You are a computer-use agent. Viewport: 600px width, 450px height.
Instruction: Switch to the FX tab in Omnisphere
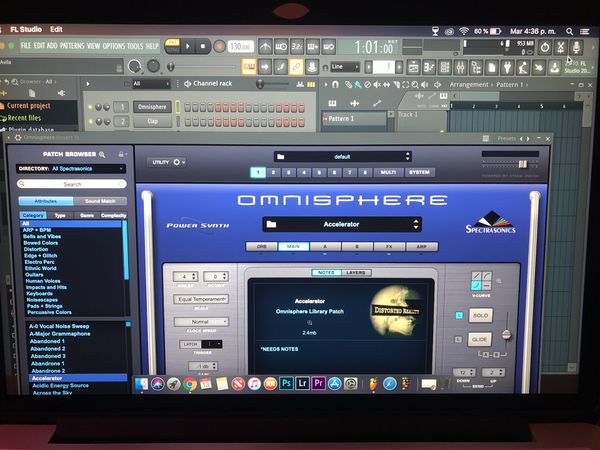[389, 247]
